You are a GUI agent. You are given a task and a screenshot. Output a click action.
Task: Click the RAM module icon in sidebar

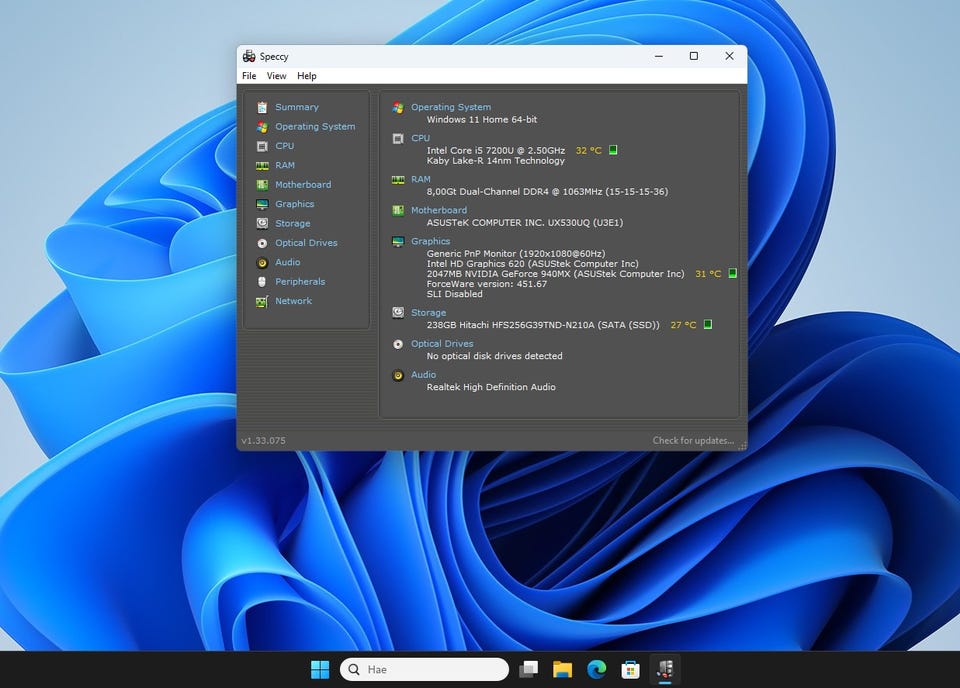262,166
